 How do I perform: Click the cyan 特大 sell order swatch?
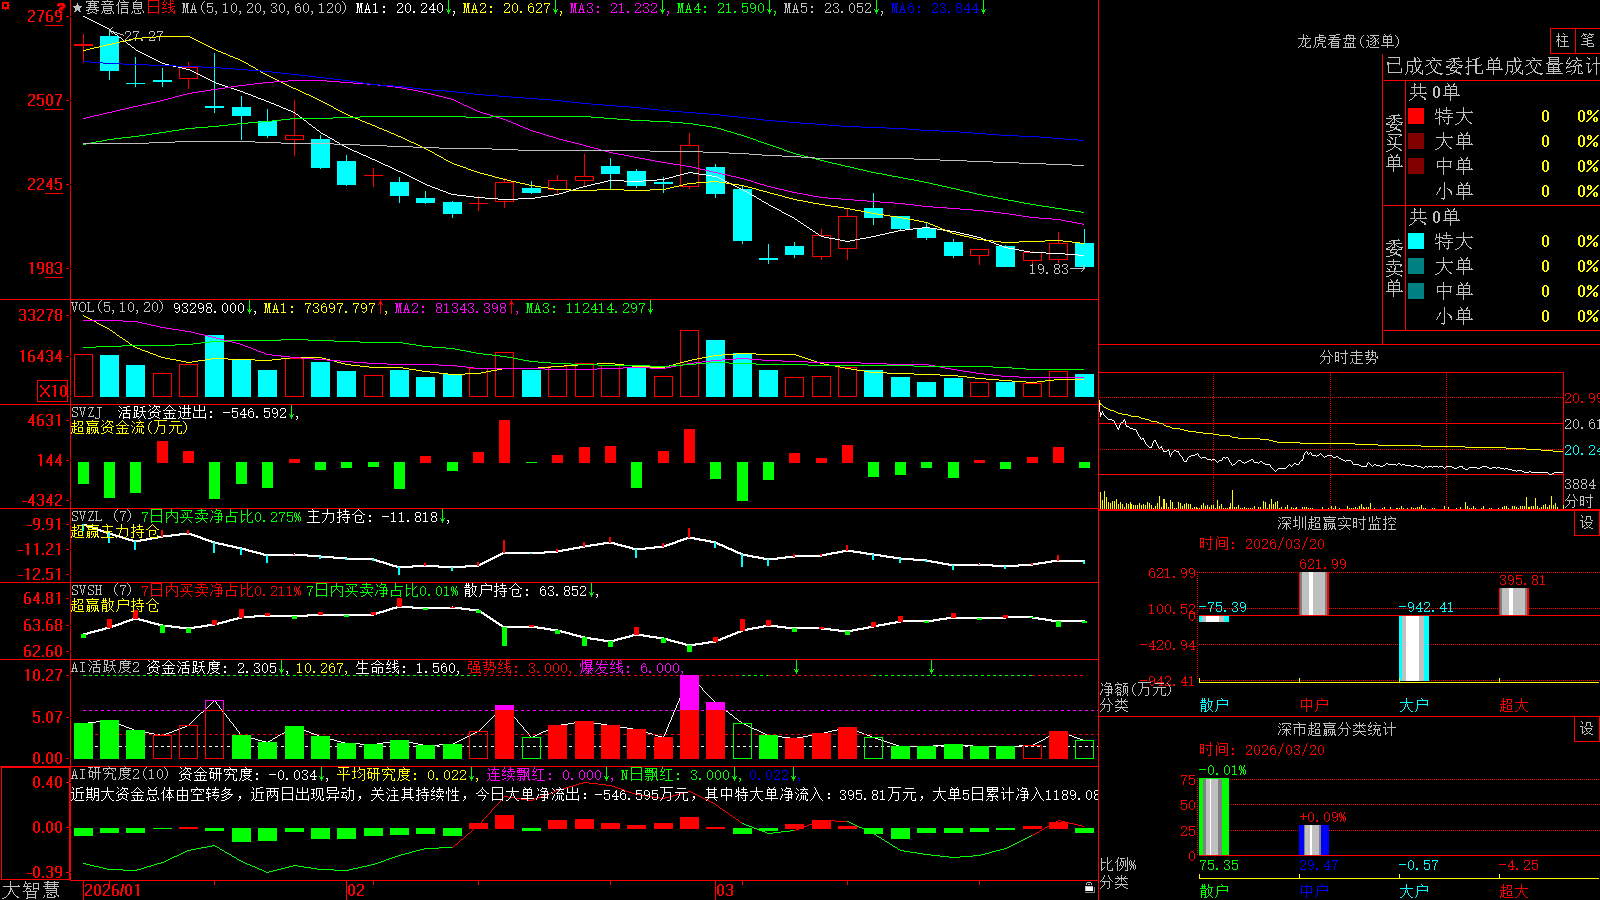1416,241
